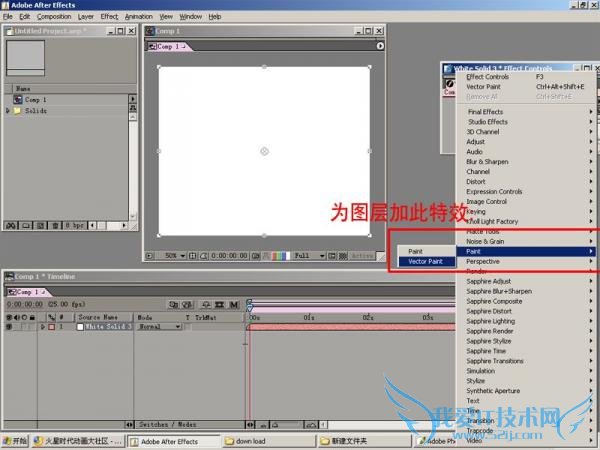
Task: Click the viewer timecode 0:00:00:00
Action: point(229,256)
